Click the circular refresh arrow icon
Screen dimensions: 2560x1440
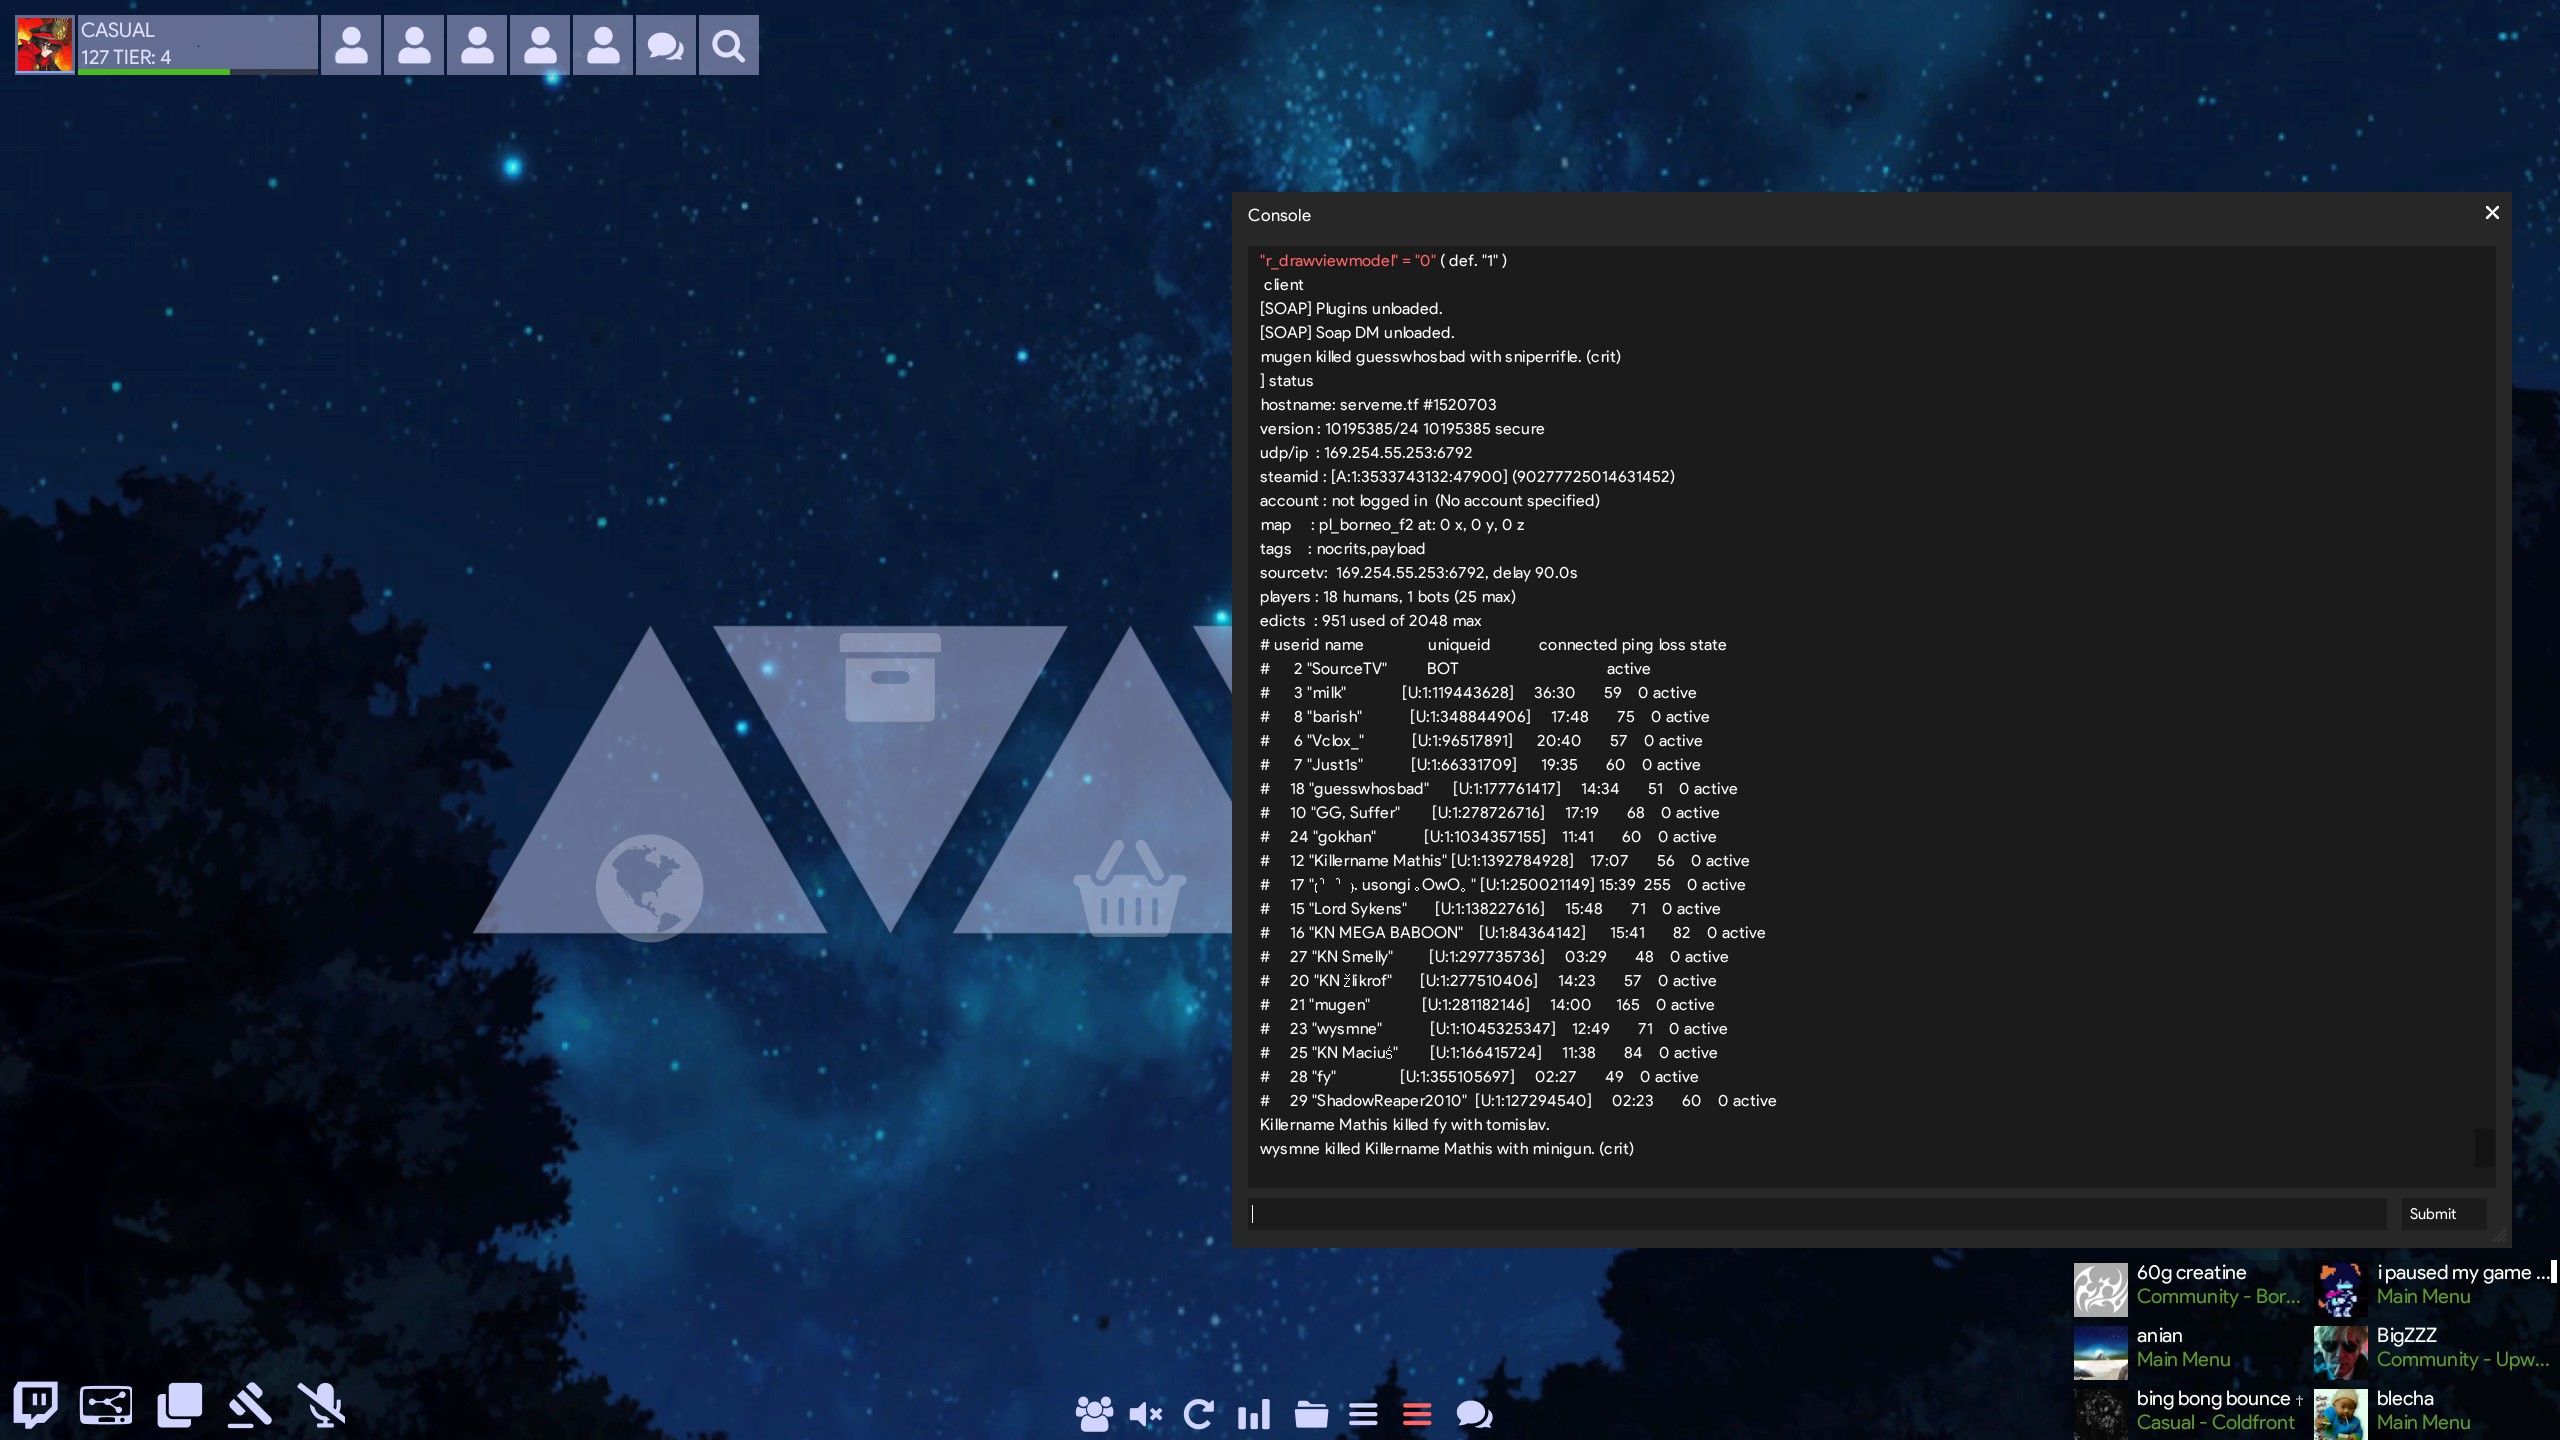click(1198, 1414)
